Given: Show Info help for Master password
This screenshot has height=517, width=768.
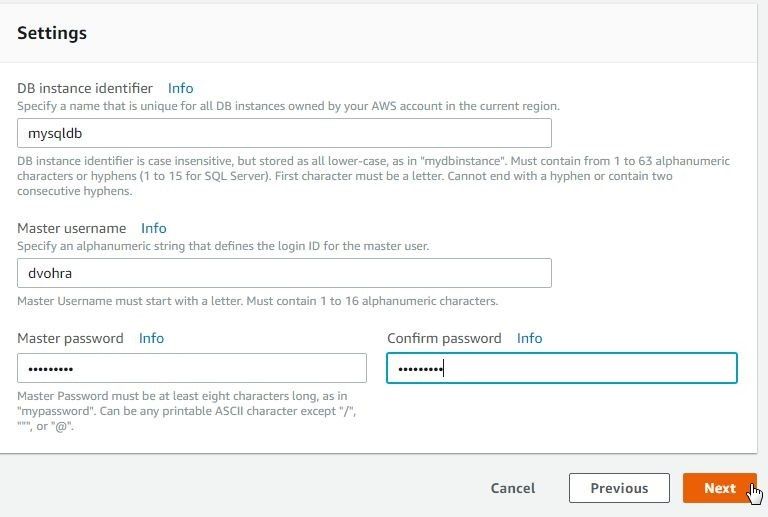Looking at the screenshot, I should (x=151, y=338).
